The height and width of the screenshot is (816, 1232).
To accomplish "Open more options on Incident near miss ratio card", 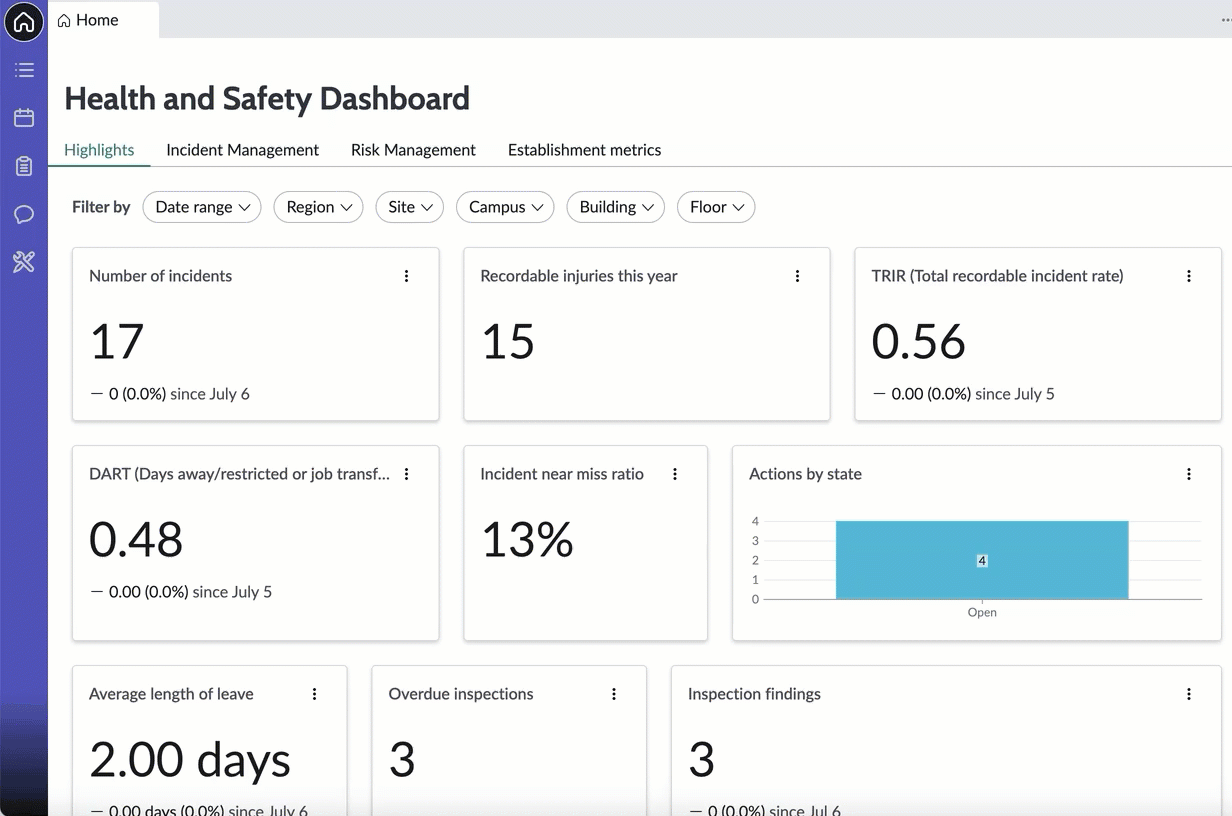I will pyautogui.click(x=675, y=474).
